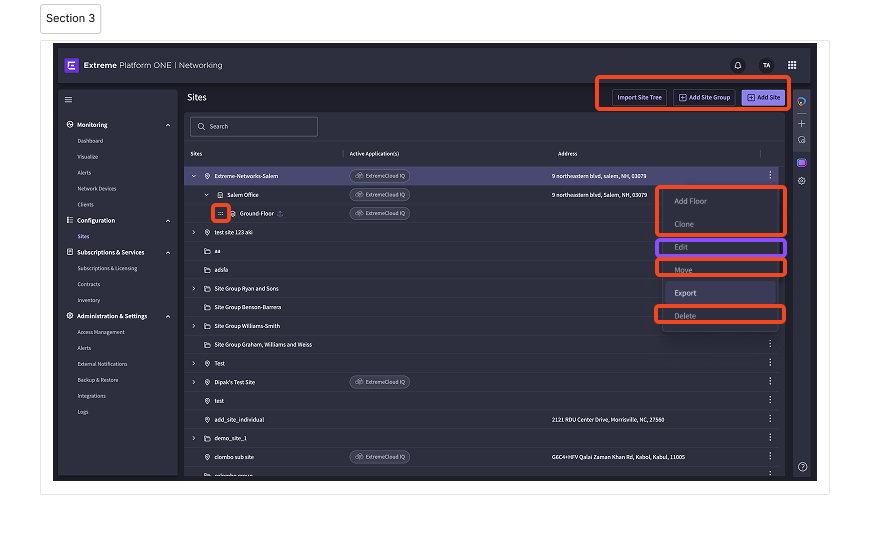Open Dashboard in sidebar

[90, 141]
